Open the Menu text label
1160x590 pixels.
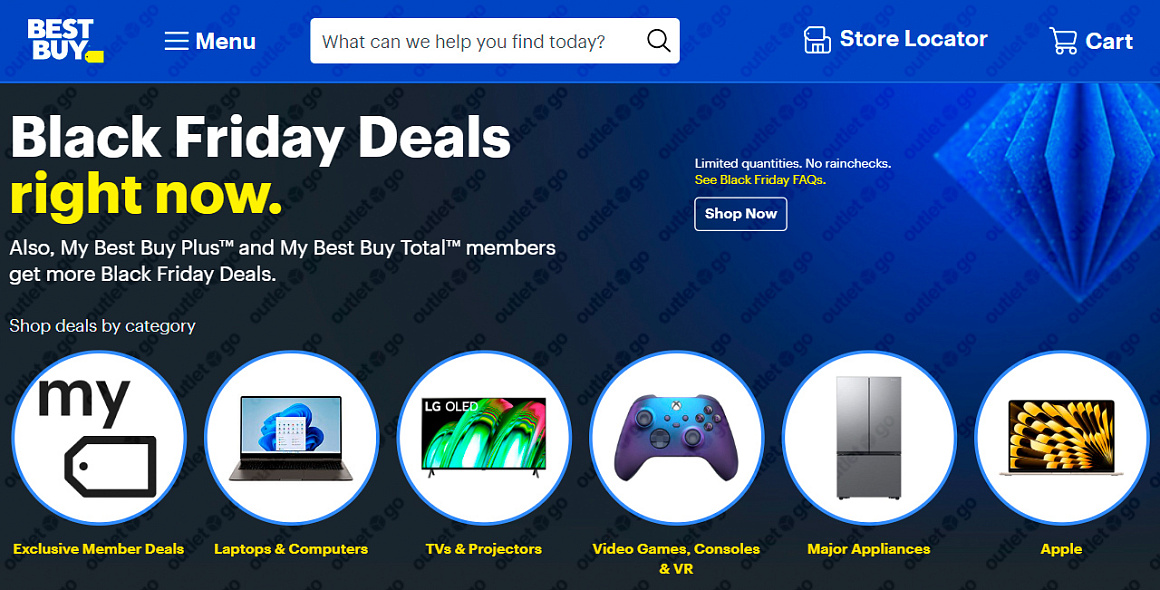[226, 41]
